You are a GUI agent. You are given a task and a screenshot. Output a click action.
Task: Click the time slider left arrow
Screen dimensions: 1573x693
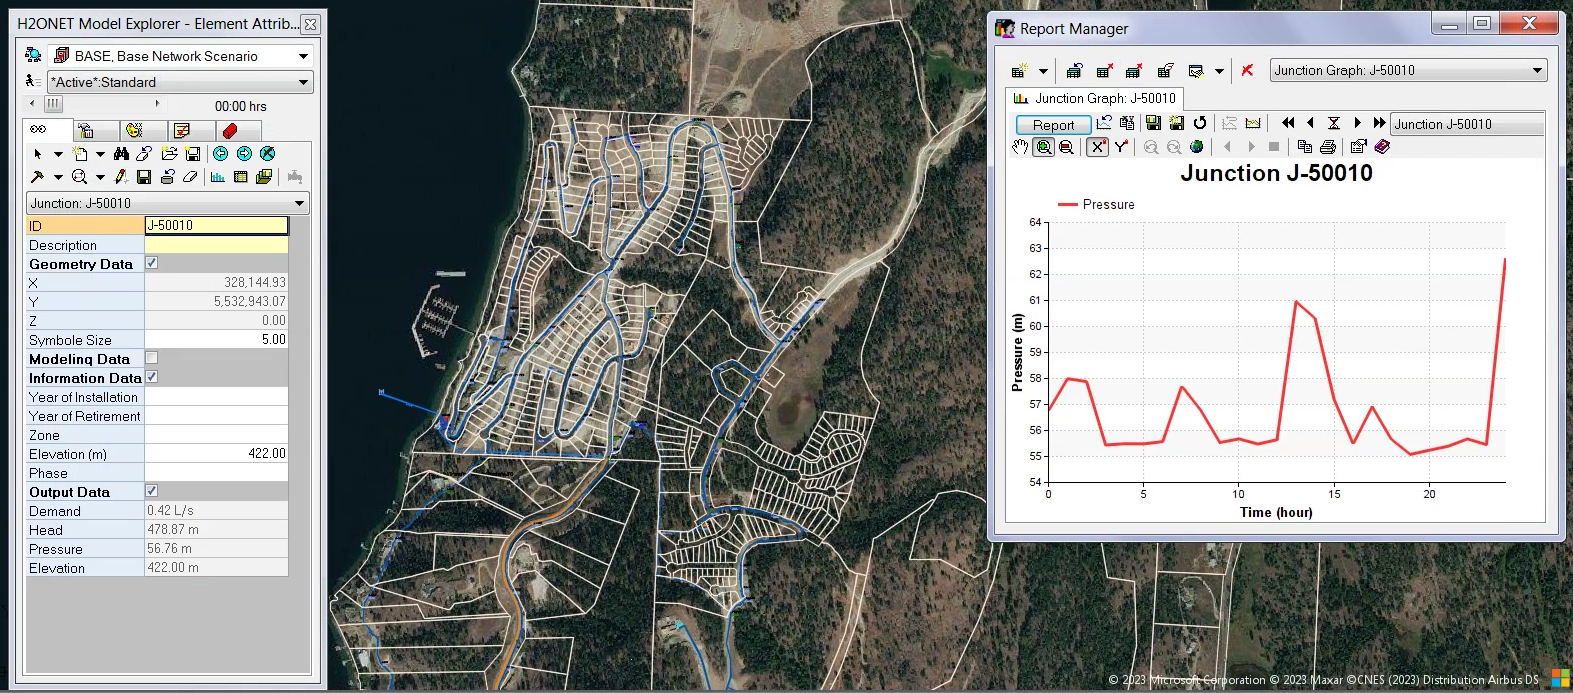pyautogui.click(x=32, y=103)
